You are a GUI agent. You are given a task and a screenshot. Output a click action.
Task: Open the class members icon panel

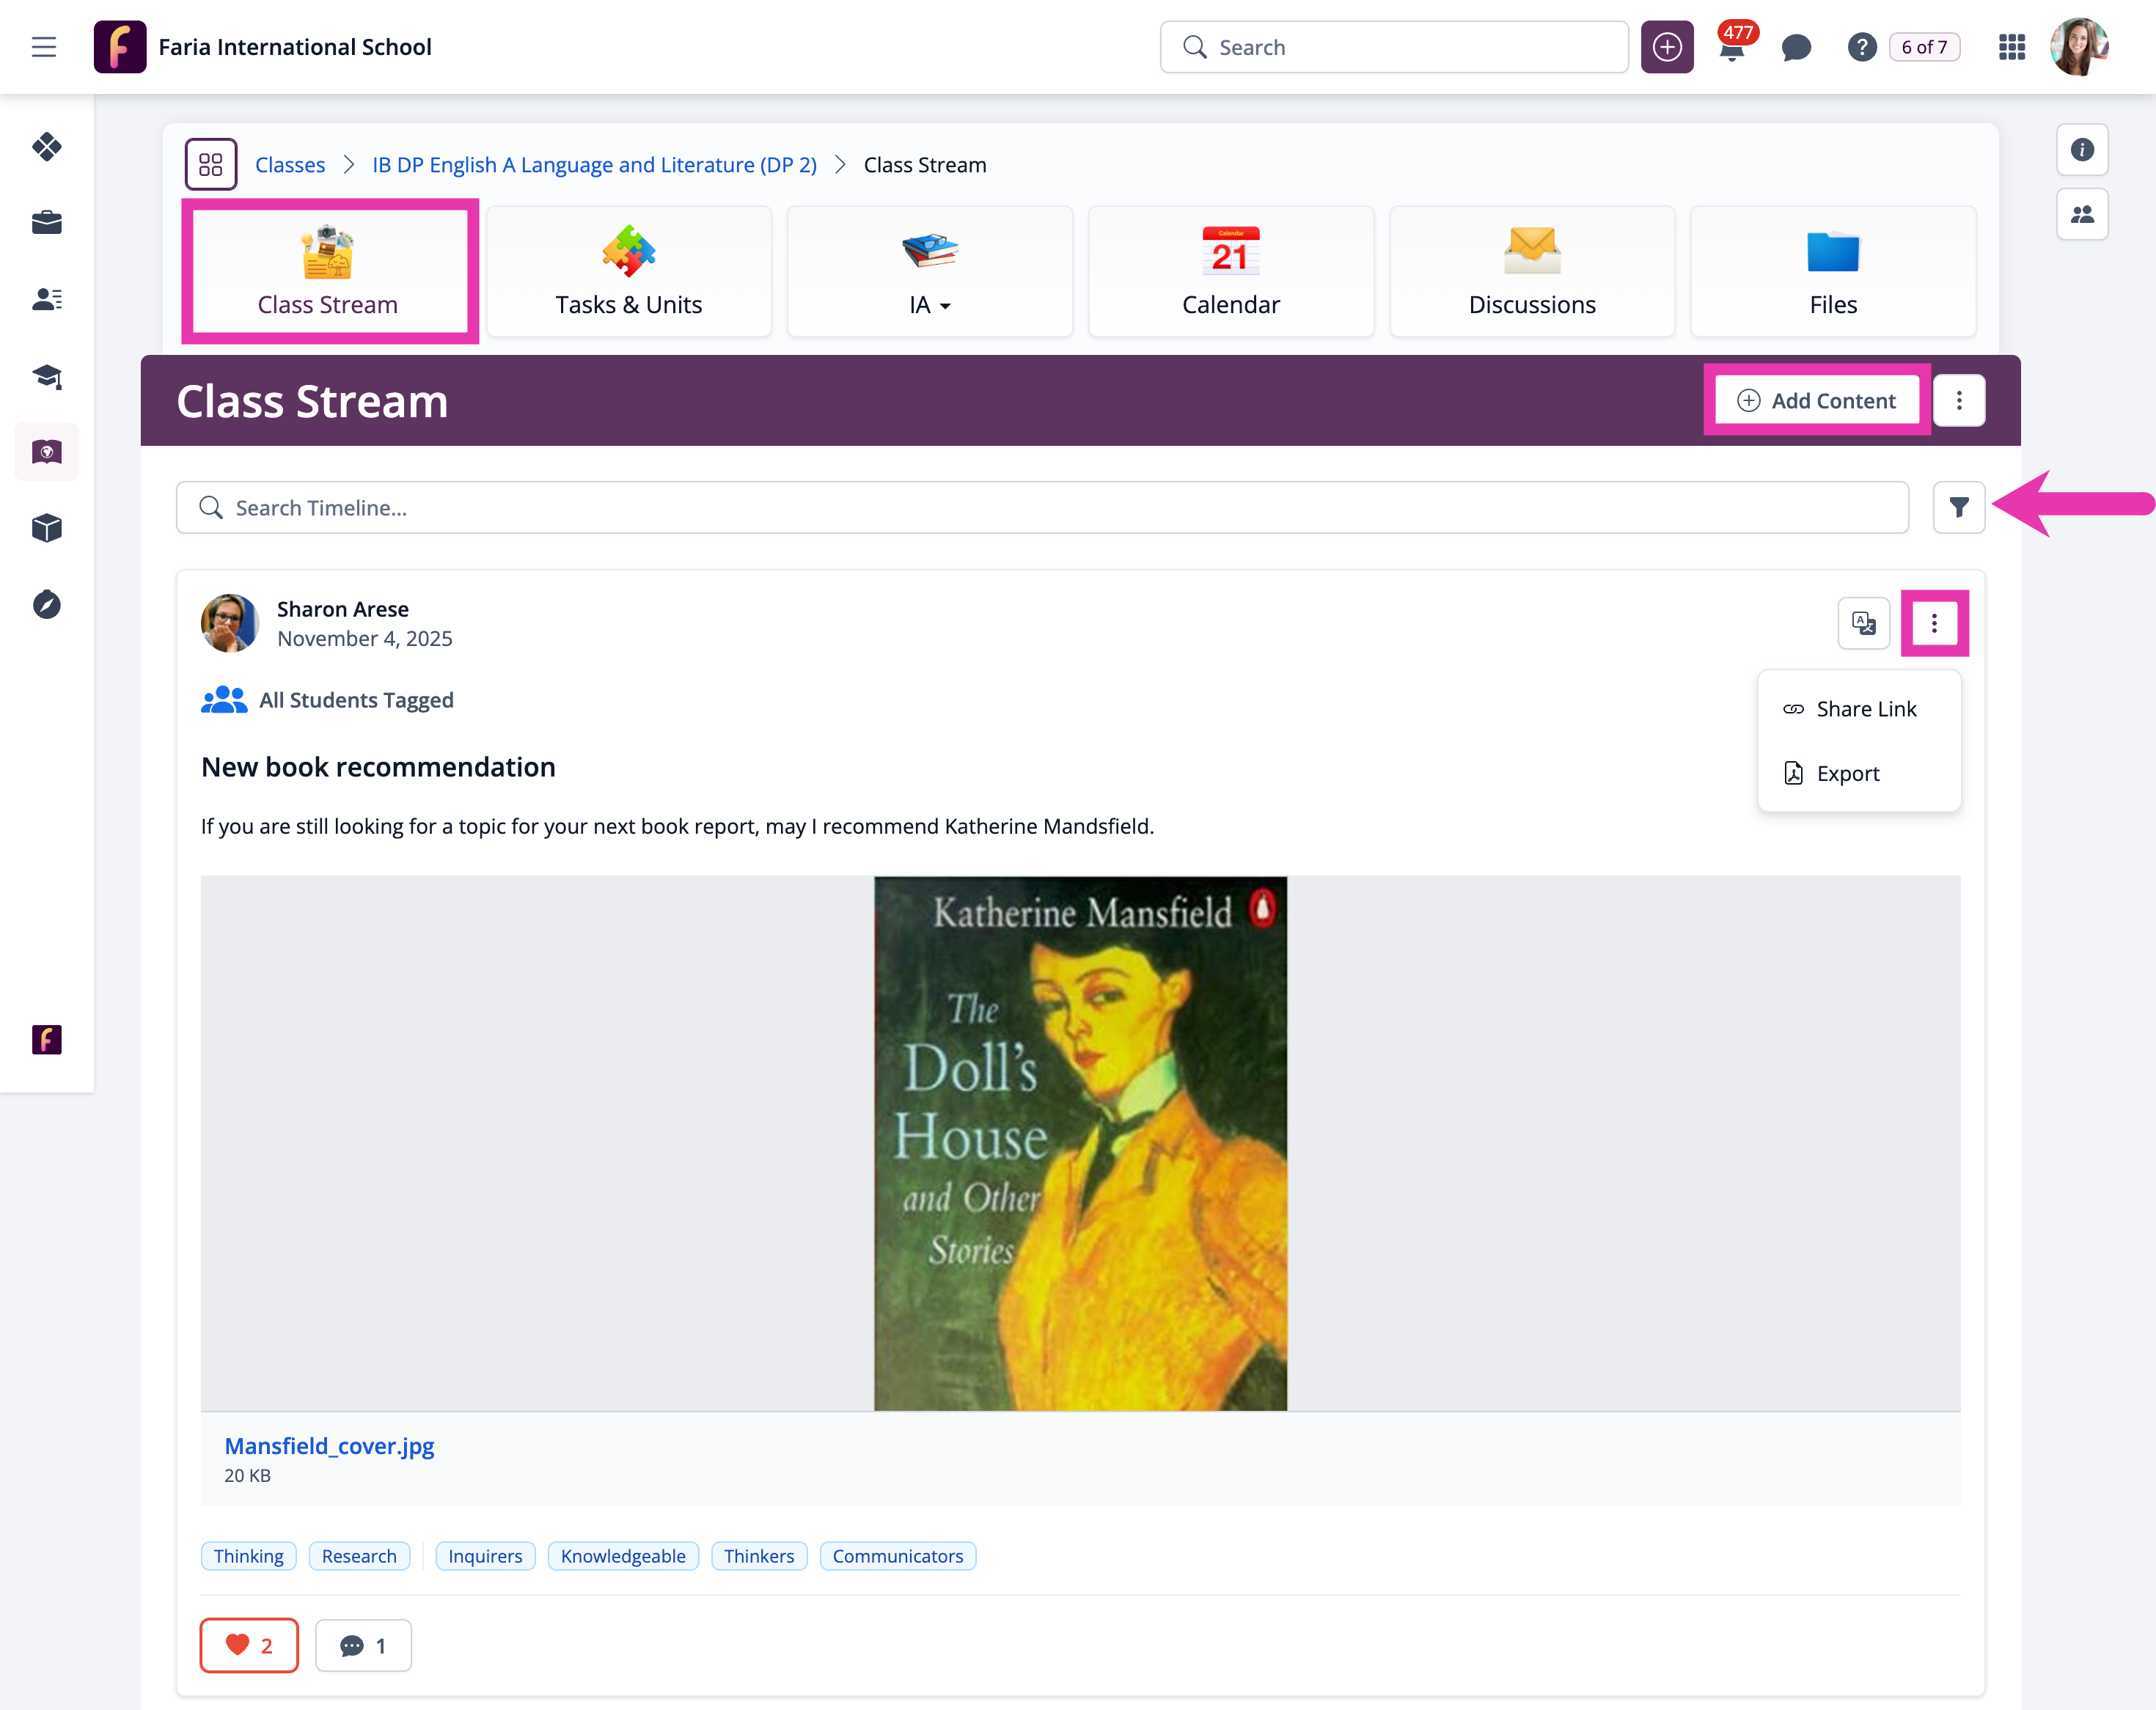2082,214
